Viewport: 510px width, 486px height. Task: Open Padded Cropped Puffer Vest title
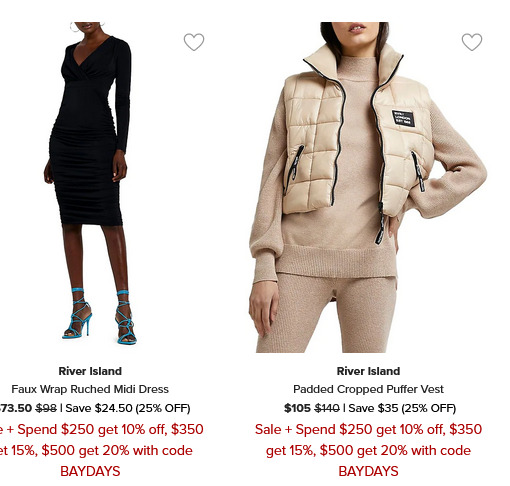click(368, 389)
